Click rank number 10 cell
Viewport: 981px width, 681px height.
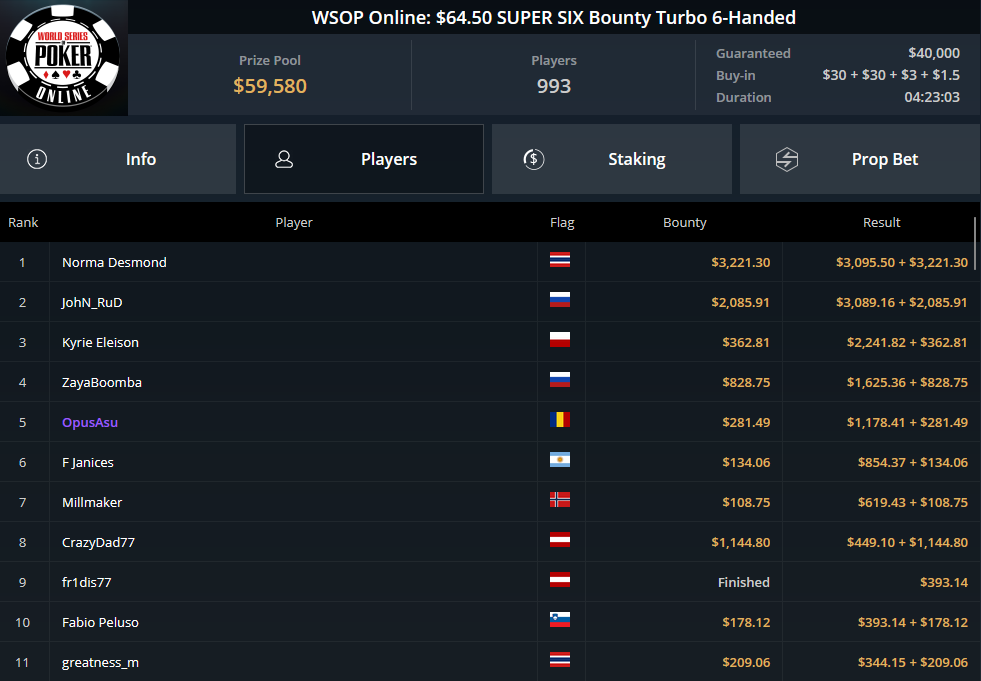[23, 623]
